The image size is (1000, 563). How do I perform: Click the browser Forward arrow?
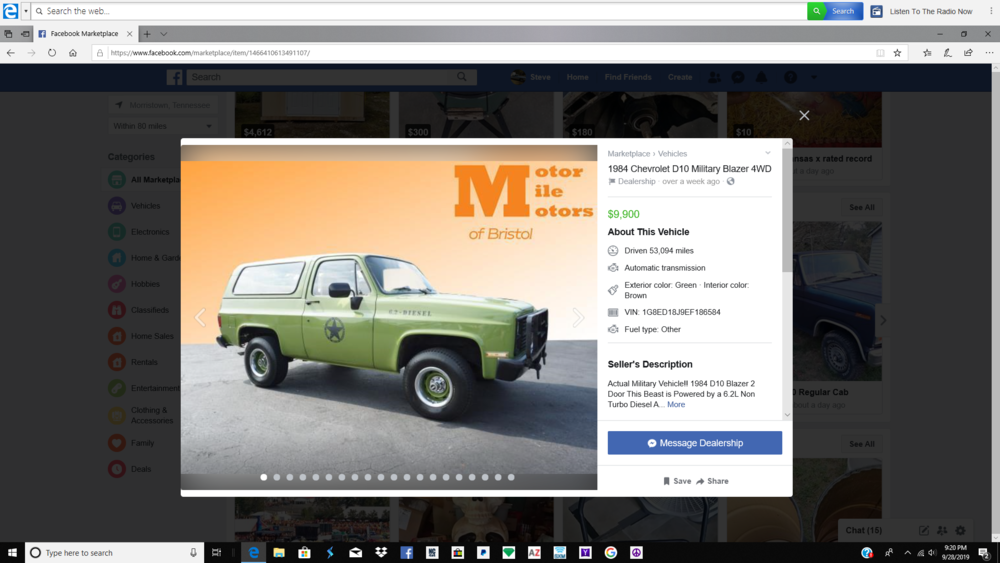tap(31, 53)
